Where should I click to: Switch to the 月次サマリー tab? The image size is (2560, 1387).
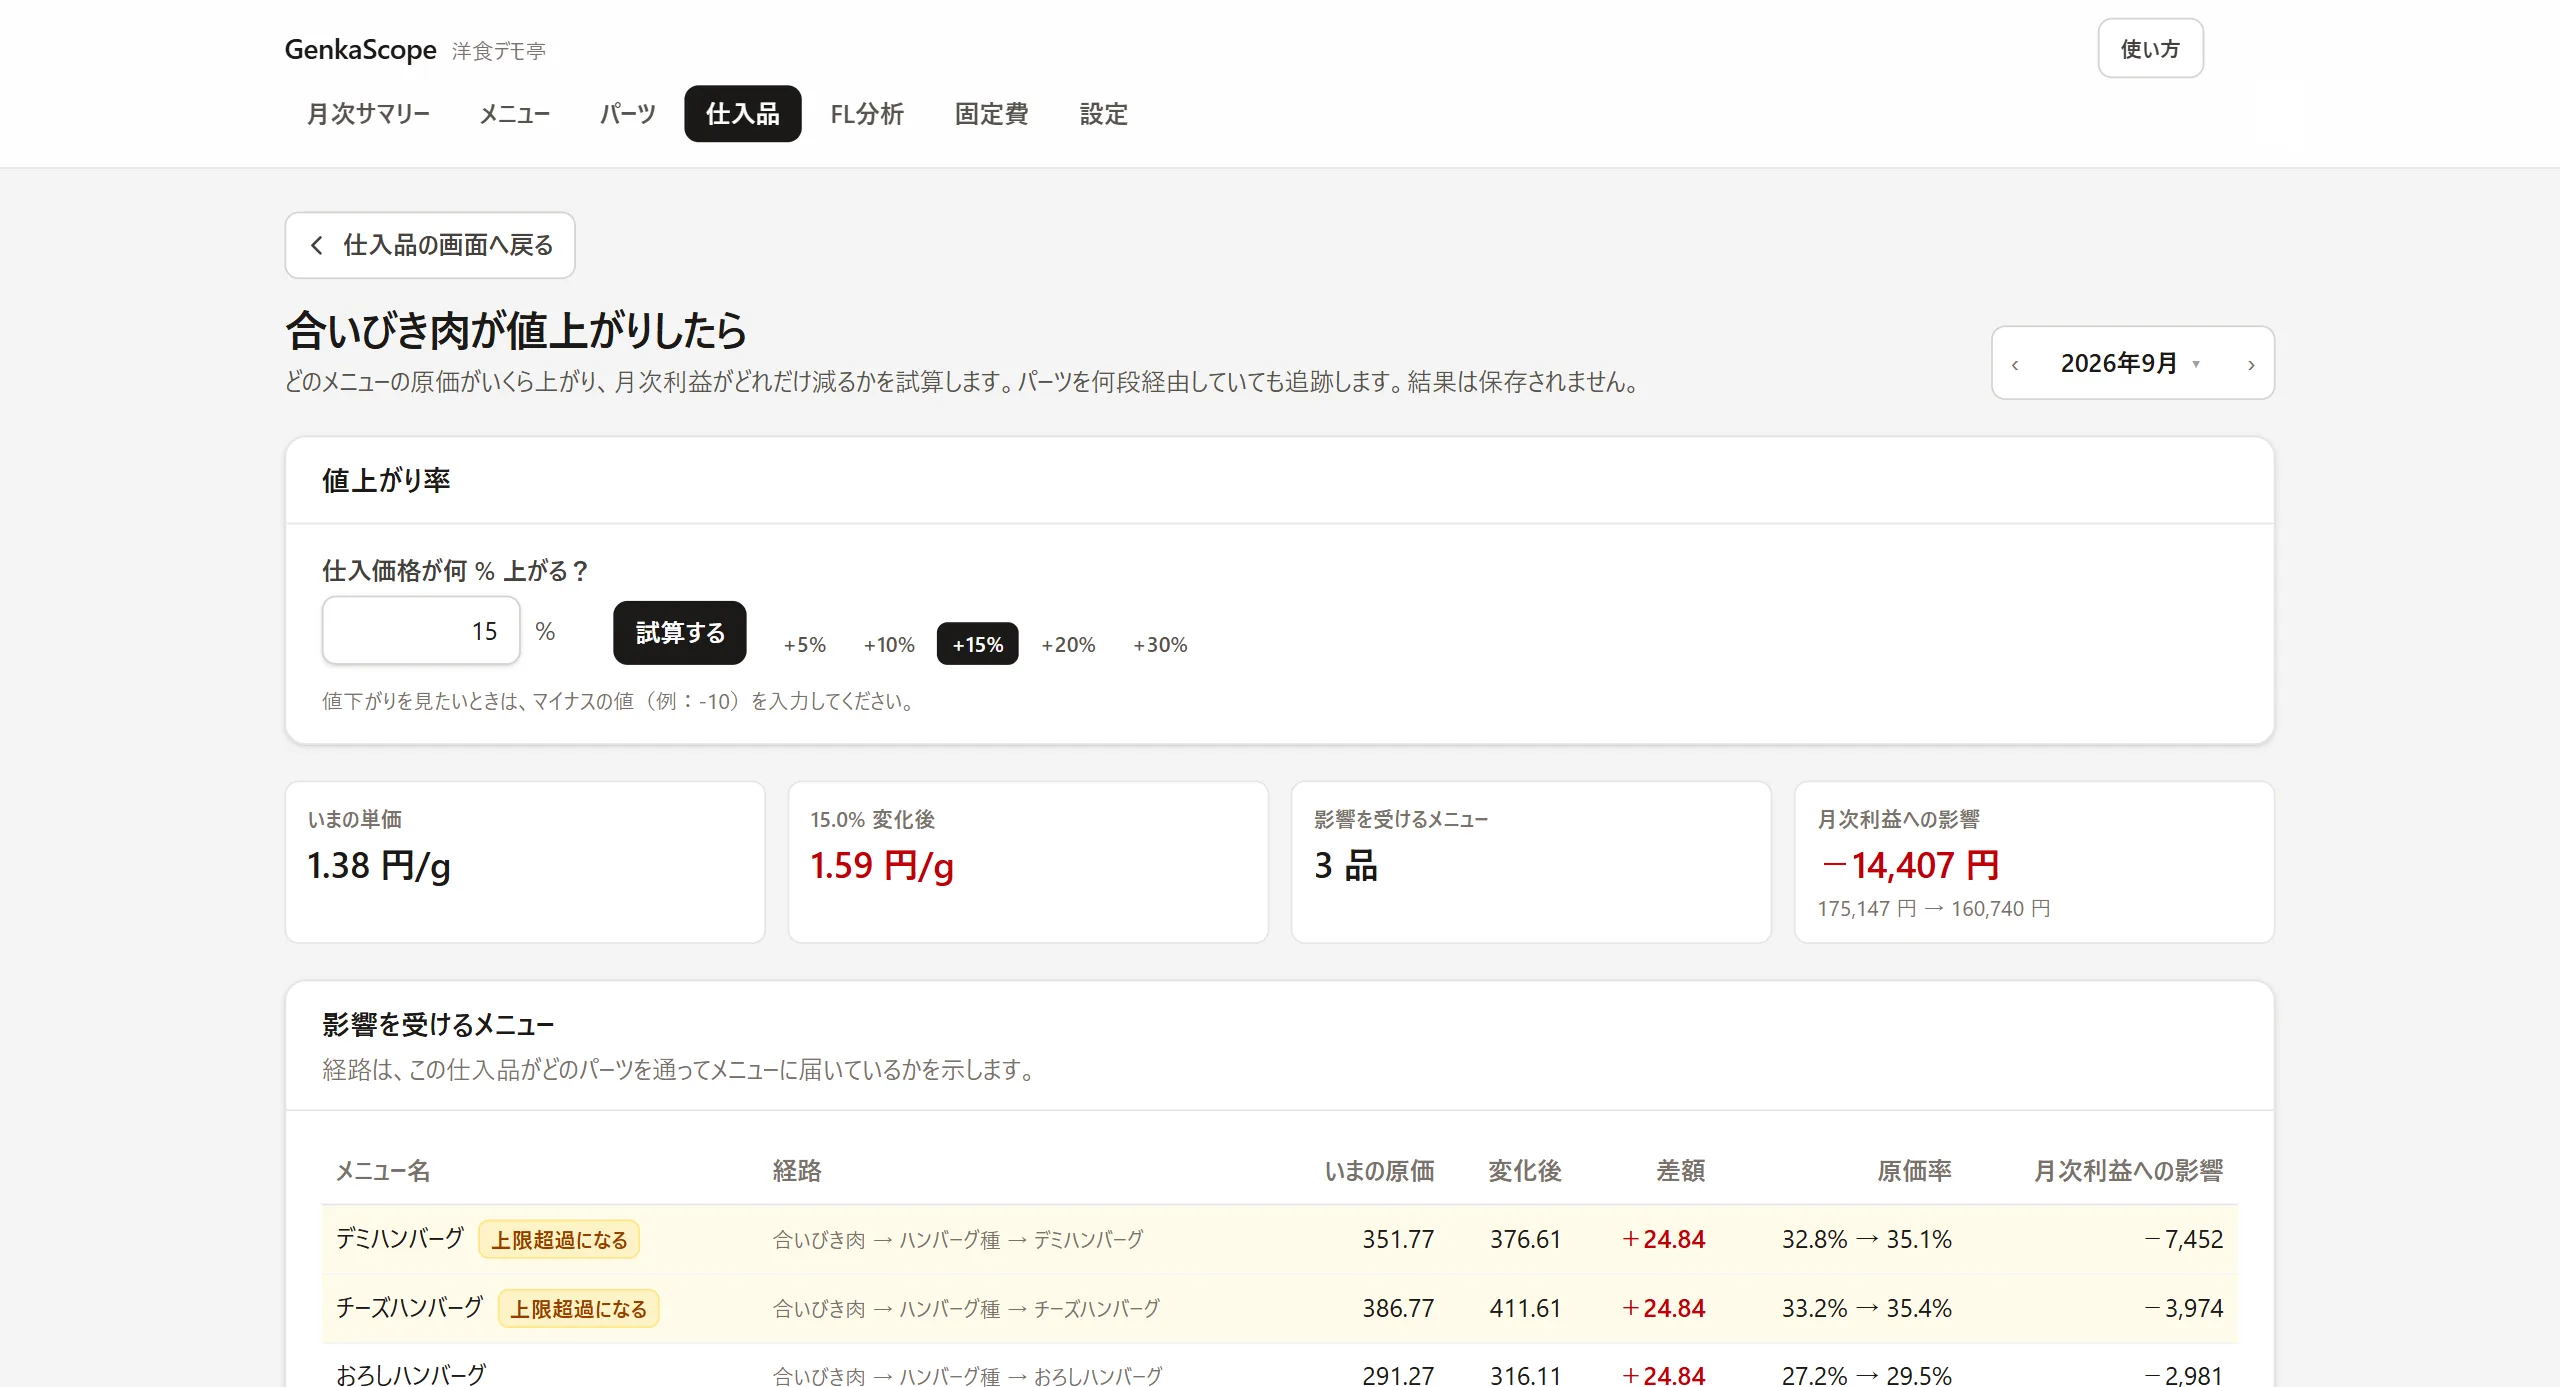(368, 114)
